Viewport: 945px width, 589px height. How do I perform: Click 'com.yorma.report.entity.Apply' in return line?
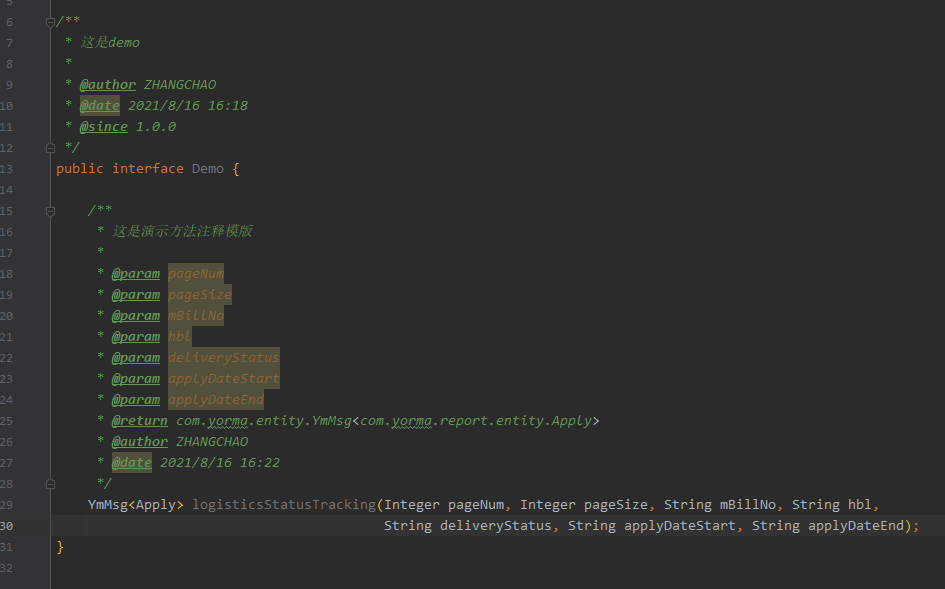[476, 421]
